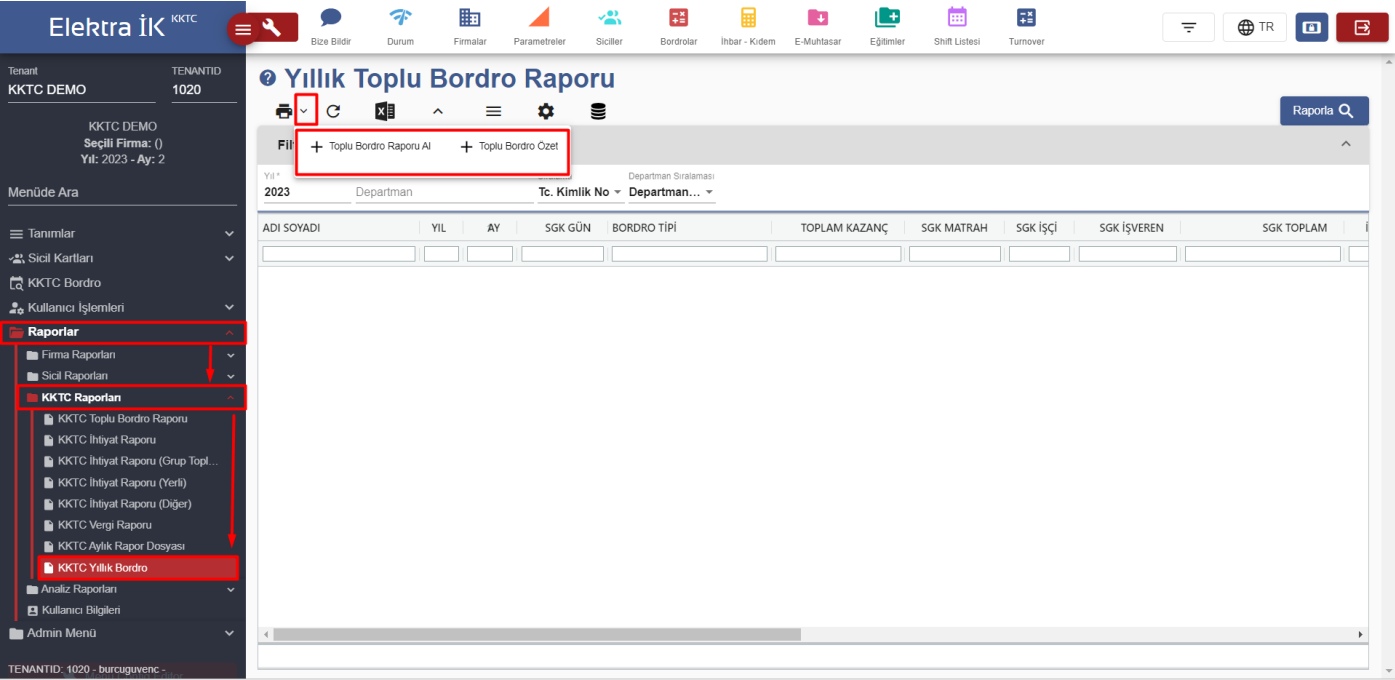Open Bordrolar from the top navigation
This screenshot has width=1395, height=680.
tap(678, 28)
